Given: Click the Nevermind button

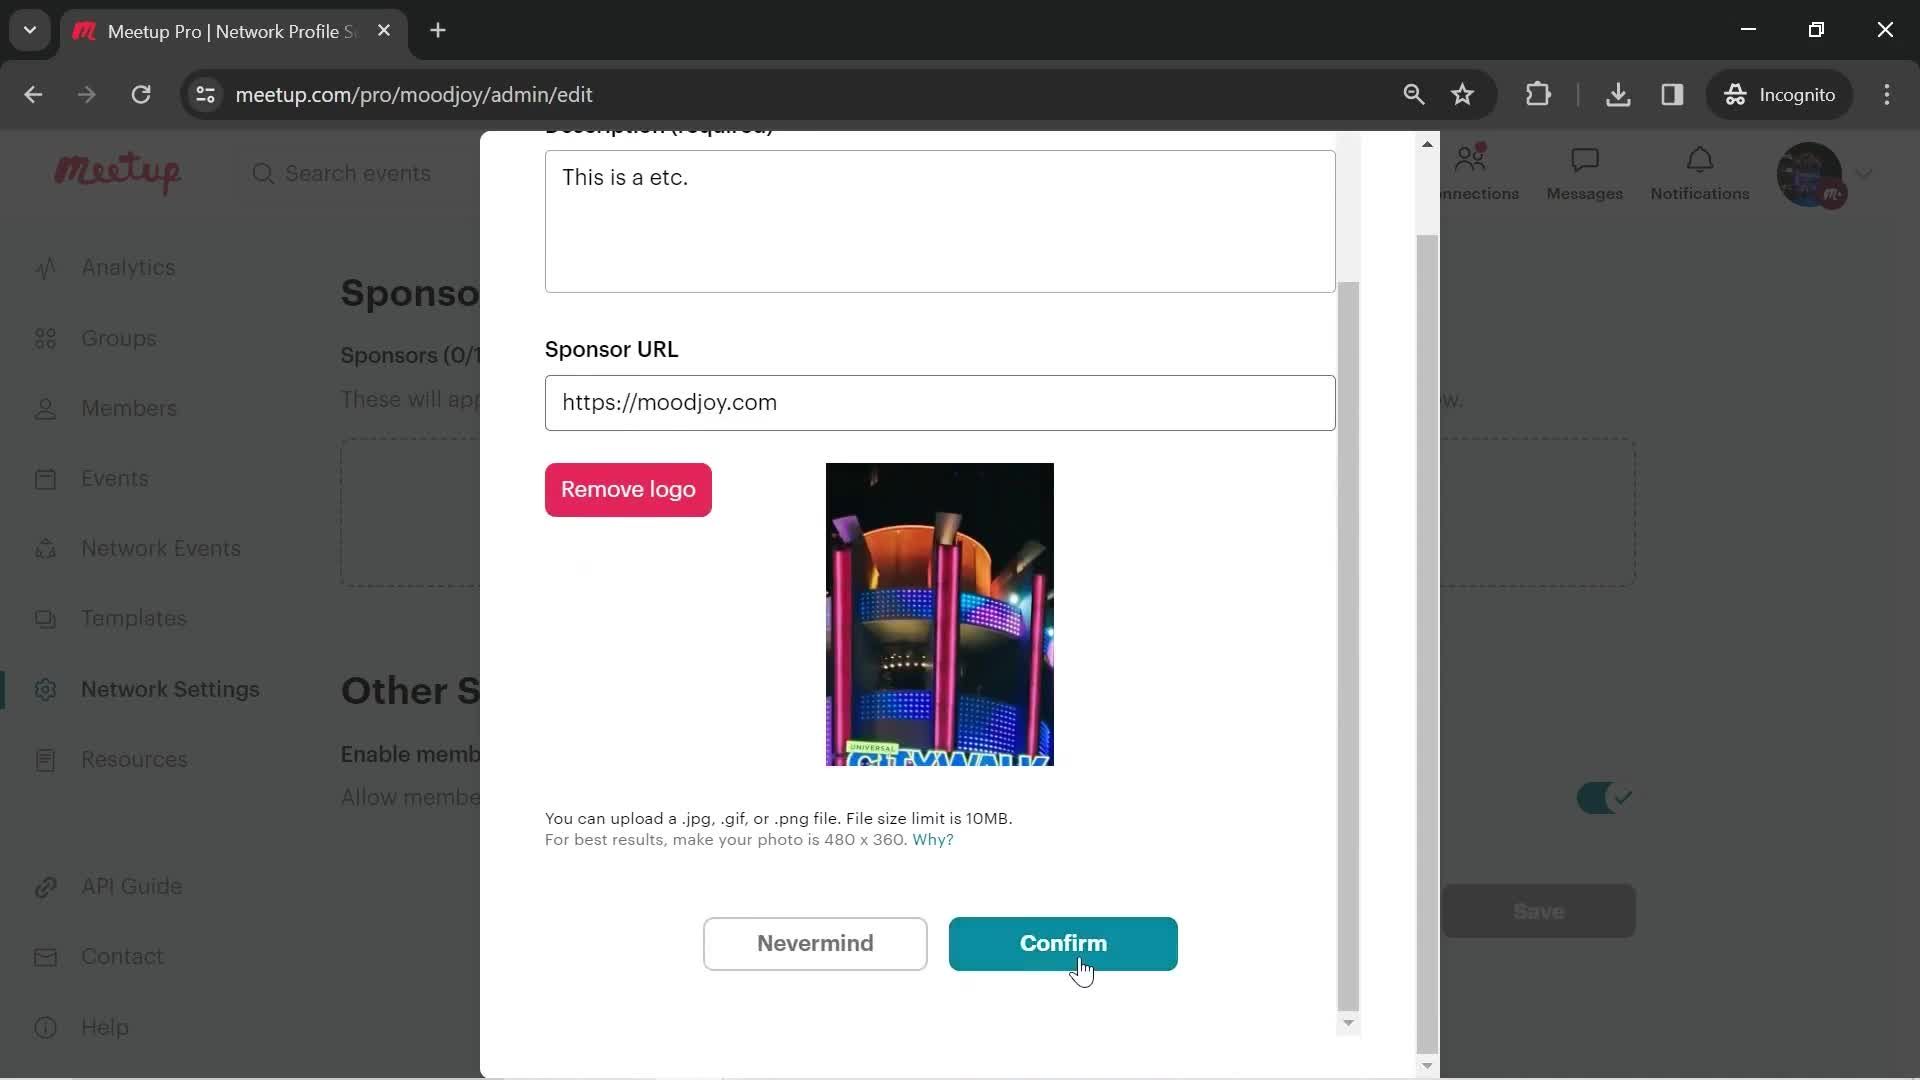Looking at the screenshot, I should (815, 943).
